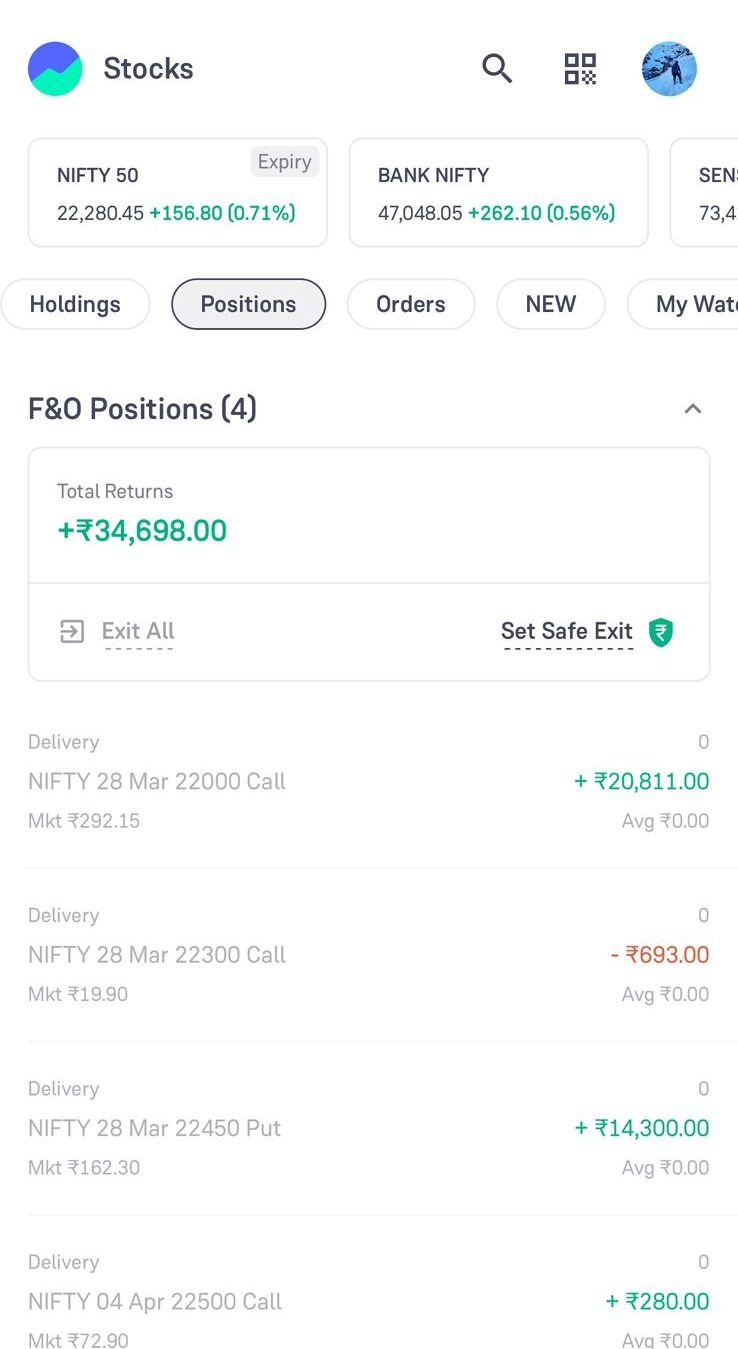Select the Positions tab

pos(248,304)
